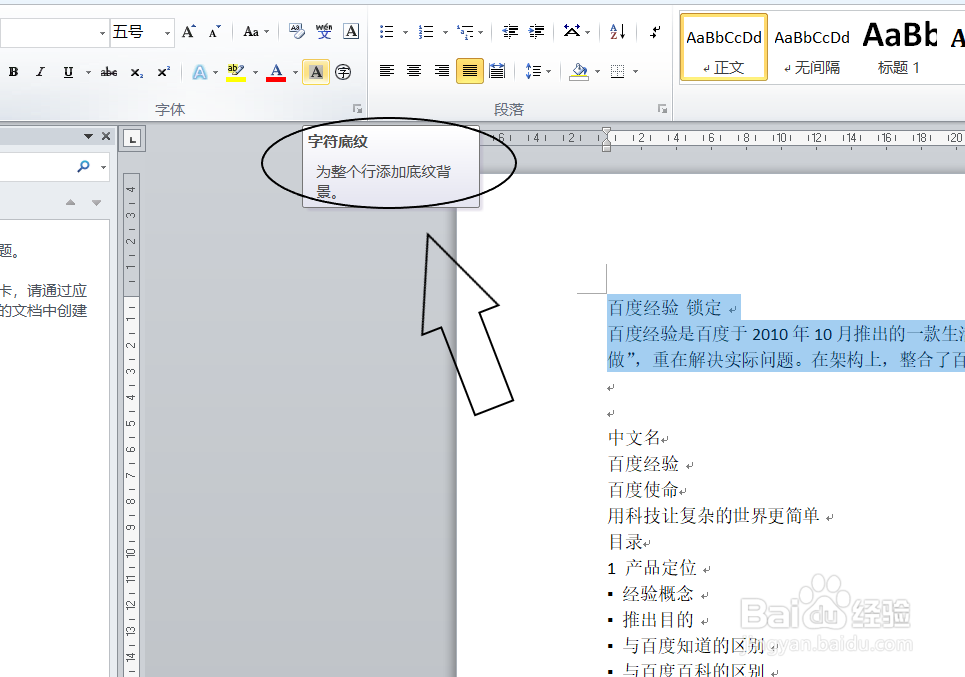Click the indent marker on horizontal ruler

tap(606, 140)
